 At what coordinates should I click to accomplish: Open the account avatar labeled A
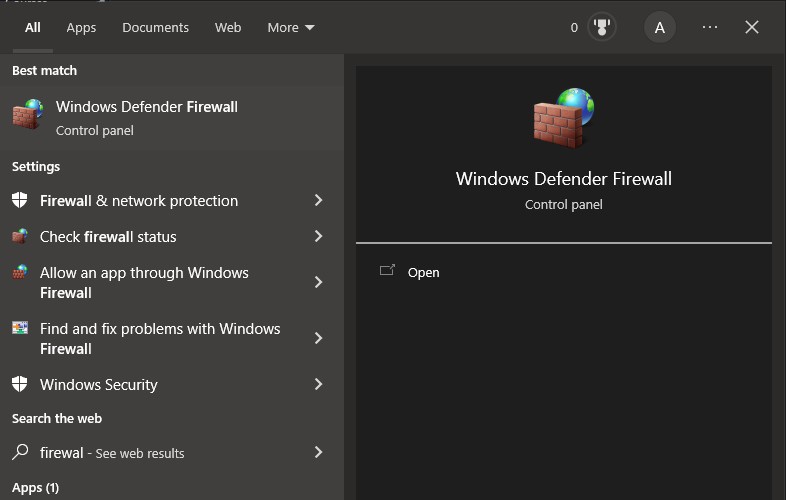click(x=660, y=27)
